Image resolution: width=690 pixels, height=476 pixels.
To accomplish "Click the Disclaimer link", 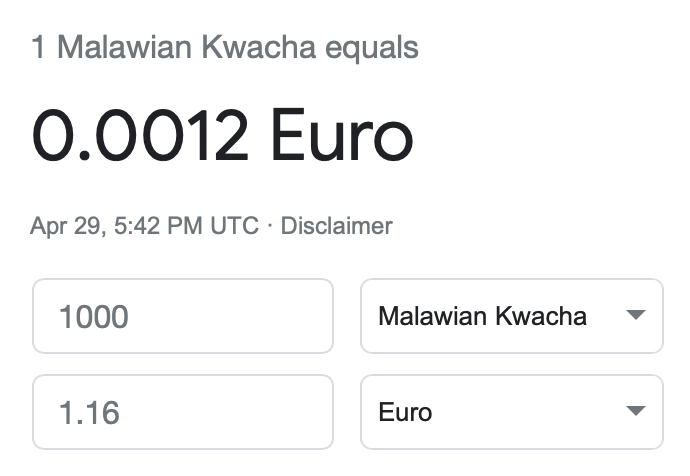I will point(336,226).
